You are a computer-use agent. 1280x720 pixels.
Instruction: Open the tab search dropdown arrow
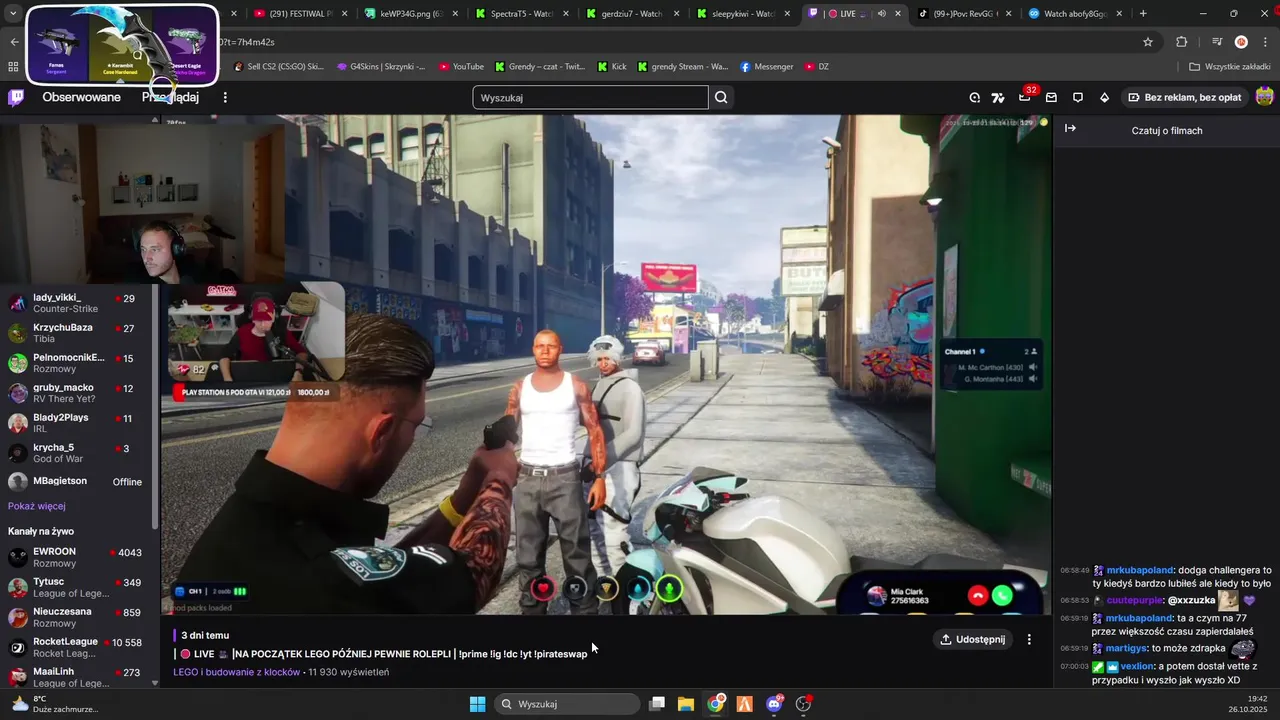coord(13,13)
